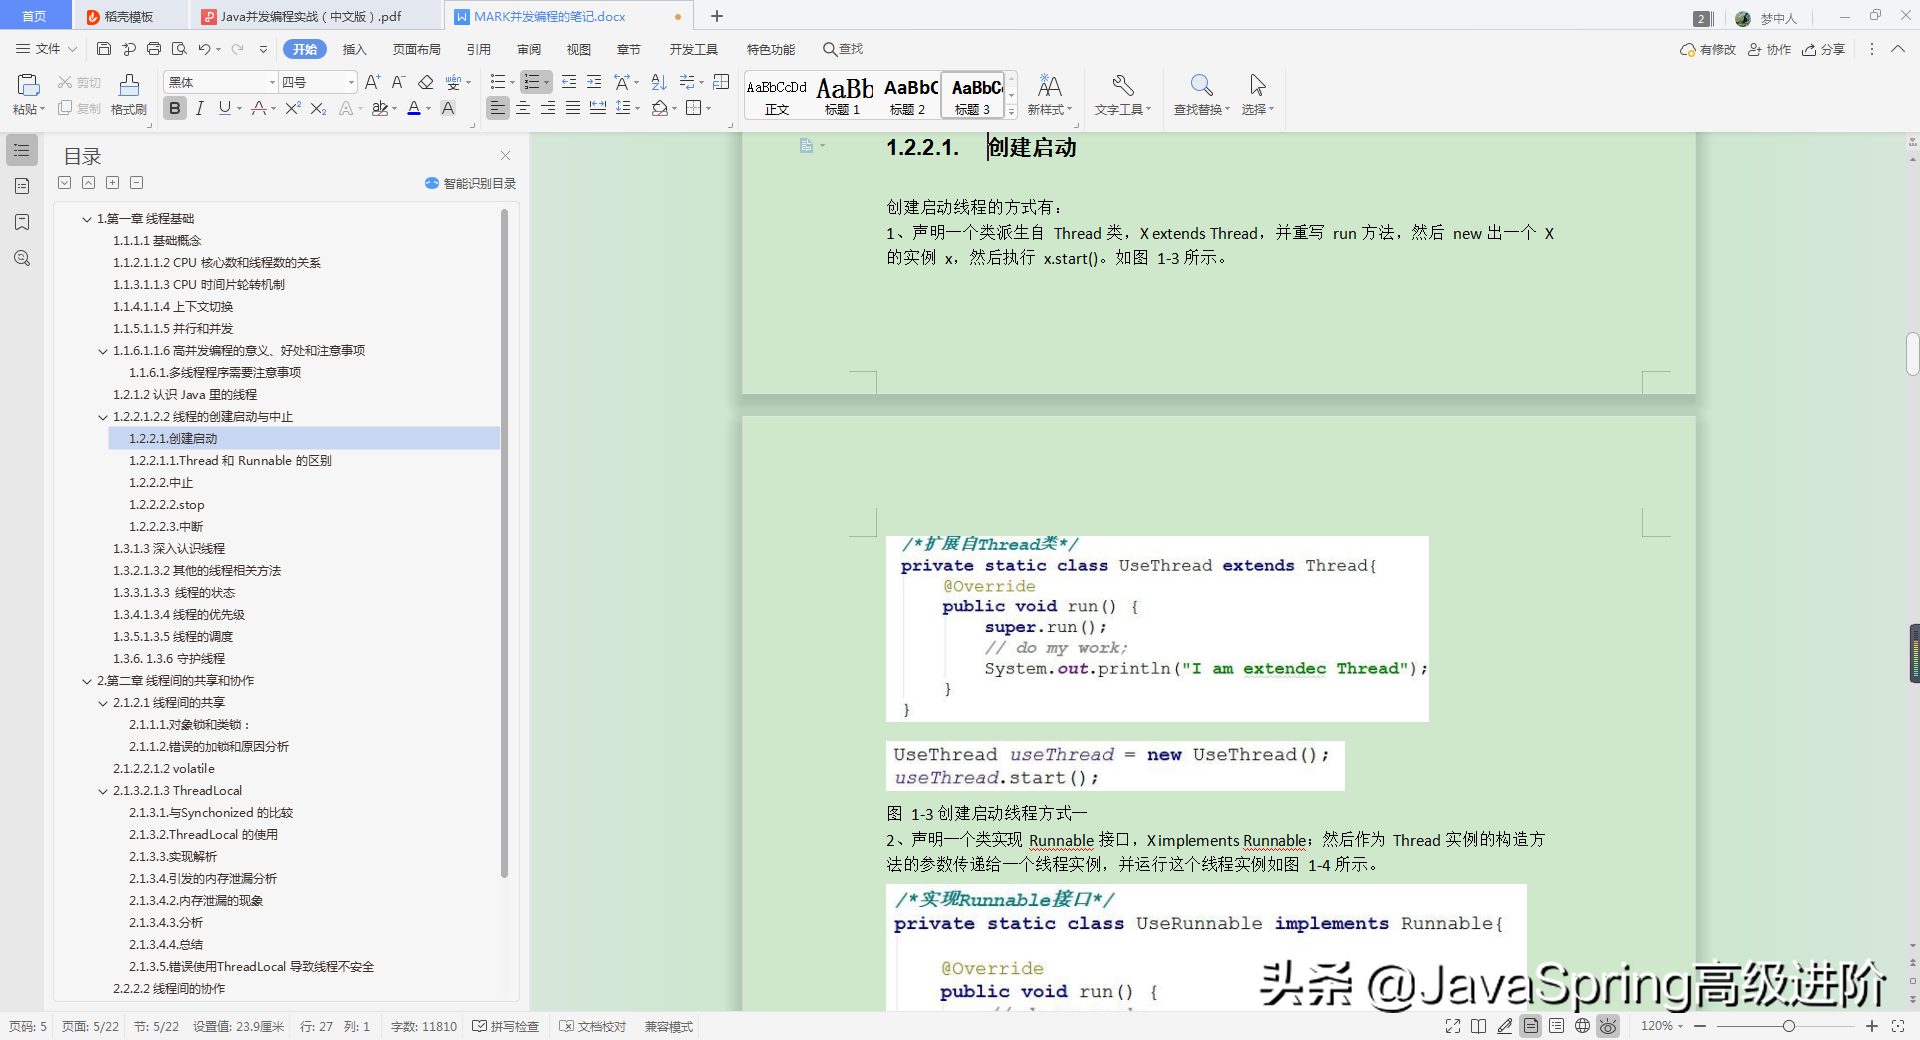Toggle justify alignment

tap(573, 108)
